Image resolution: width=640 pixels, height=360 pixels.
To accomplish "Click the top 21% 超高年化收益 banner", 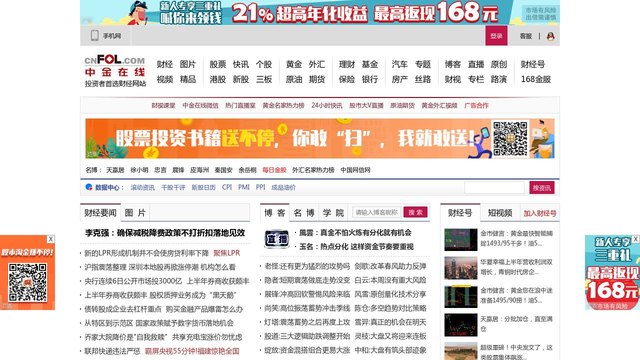I will tap(320, 12).
